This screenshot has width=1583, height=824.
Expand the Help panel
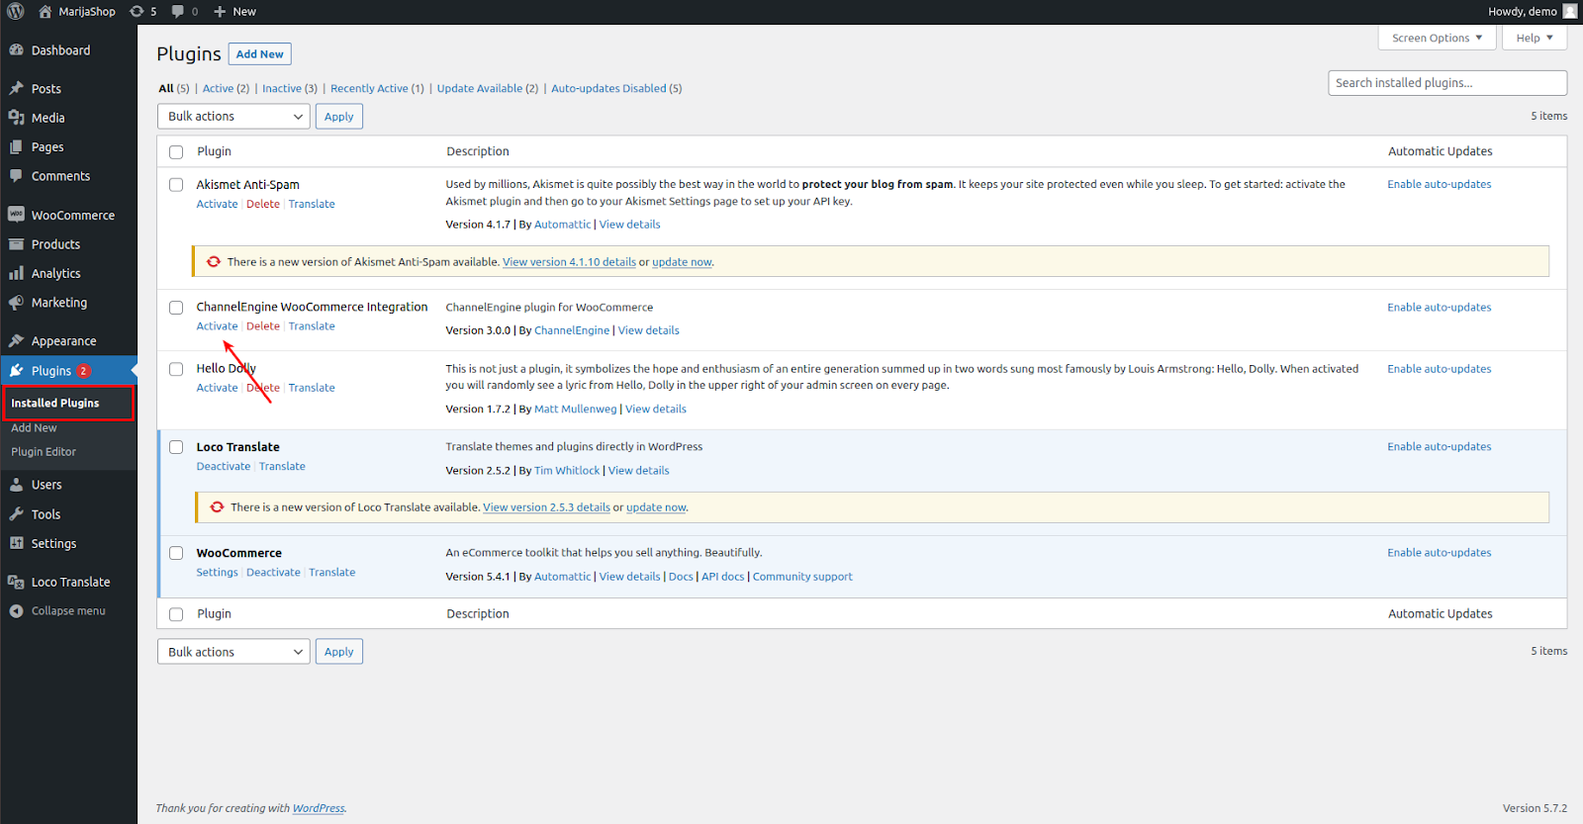(x=1534, y=38)
